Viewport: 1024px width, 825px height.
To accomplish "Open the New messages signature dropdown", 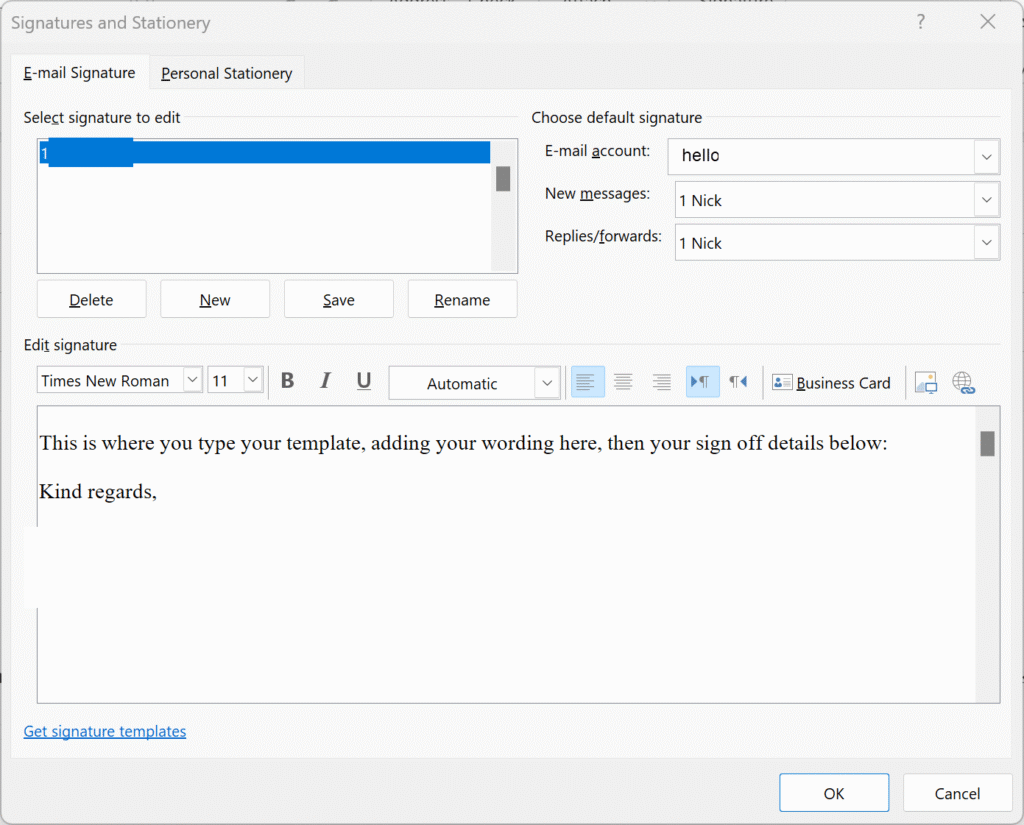I will (986, 199).
